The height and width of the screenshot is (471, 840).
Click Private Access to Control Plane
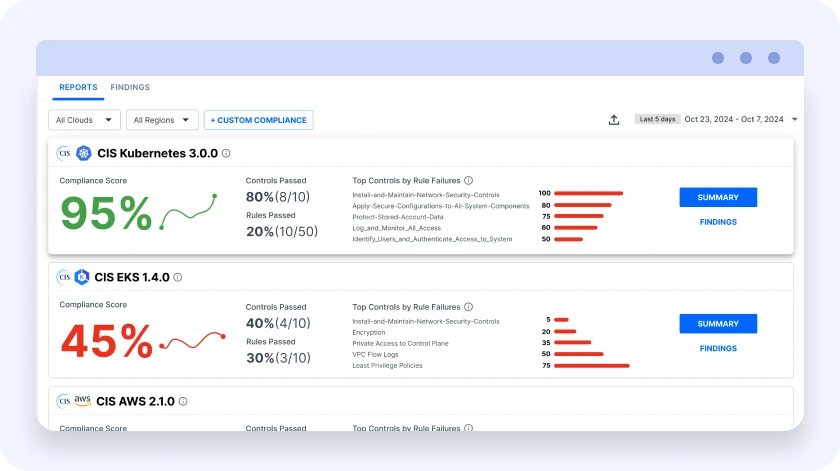(x=400, y=343)
